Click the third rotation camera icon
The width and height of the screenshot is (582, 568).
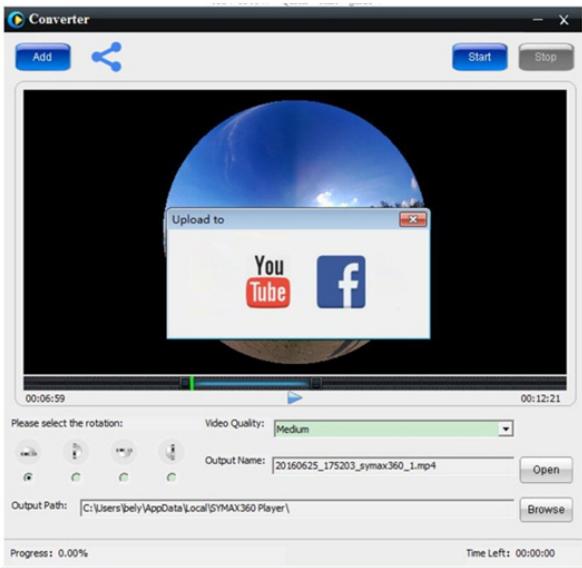pos(124,451)
